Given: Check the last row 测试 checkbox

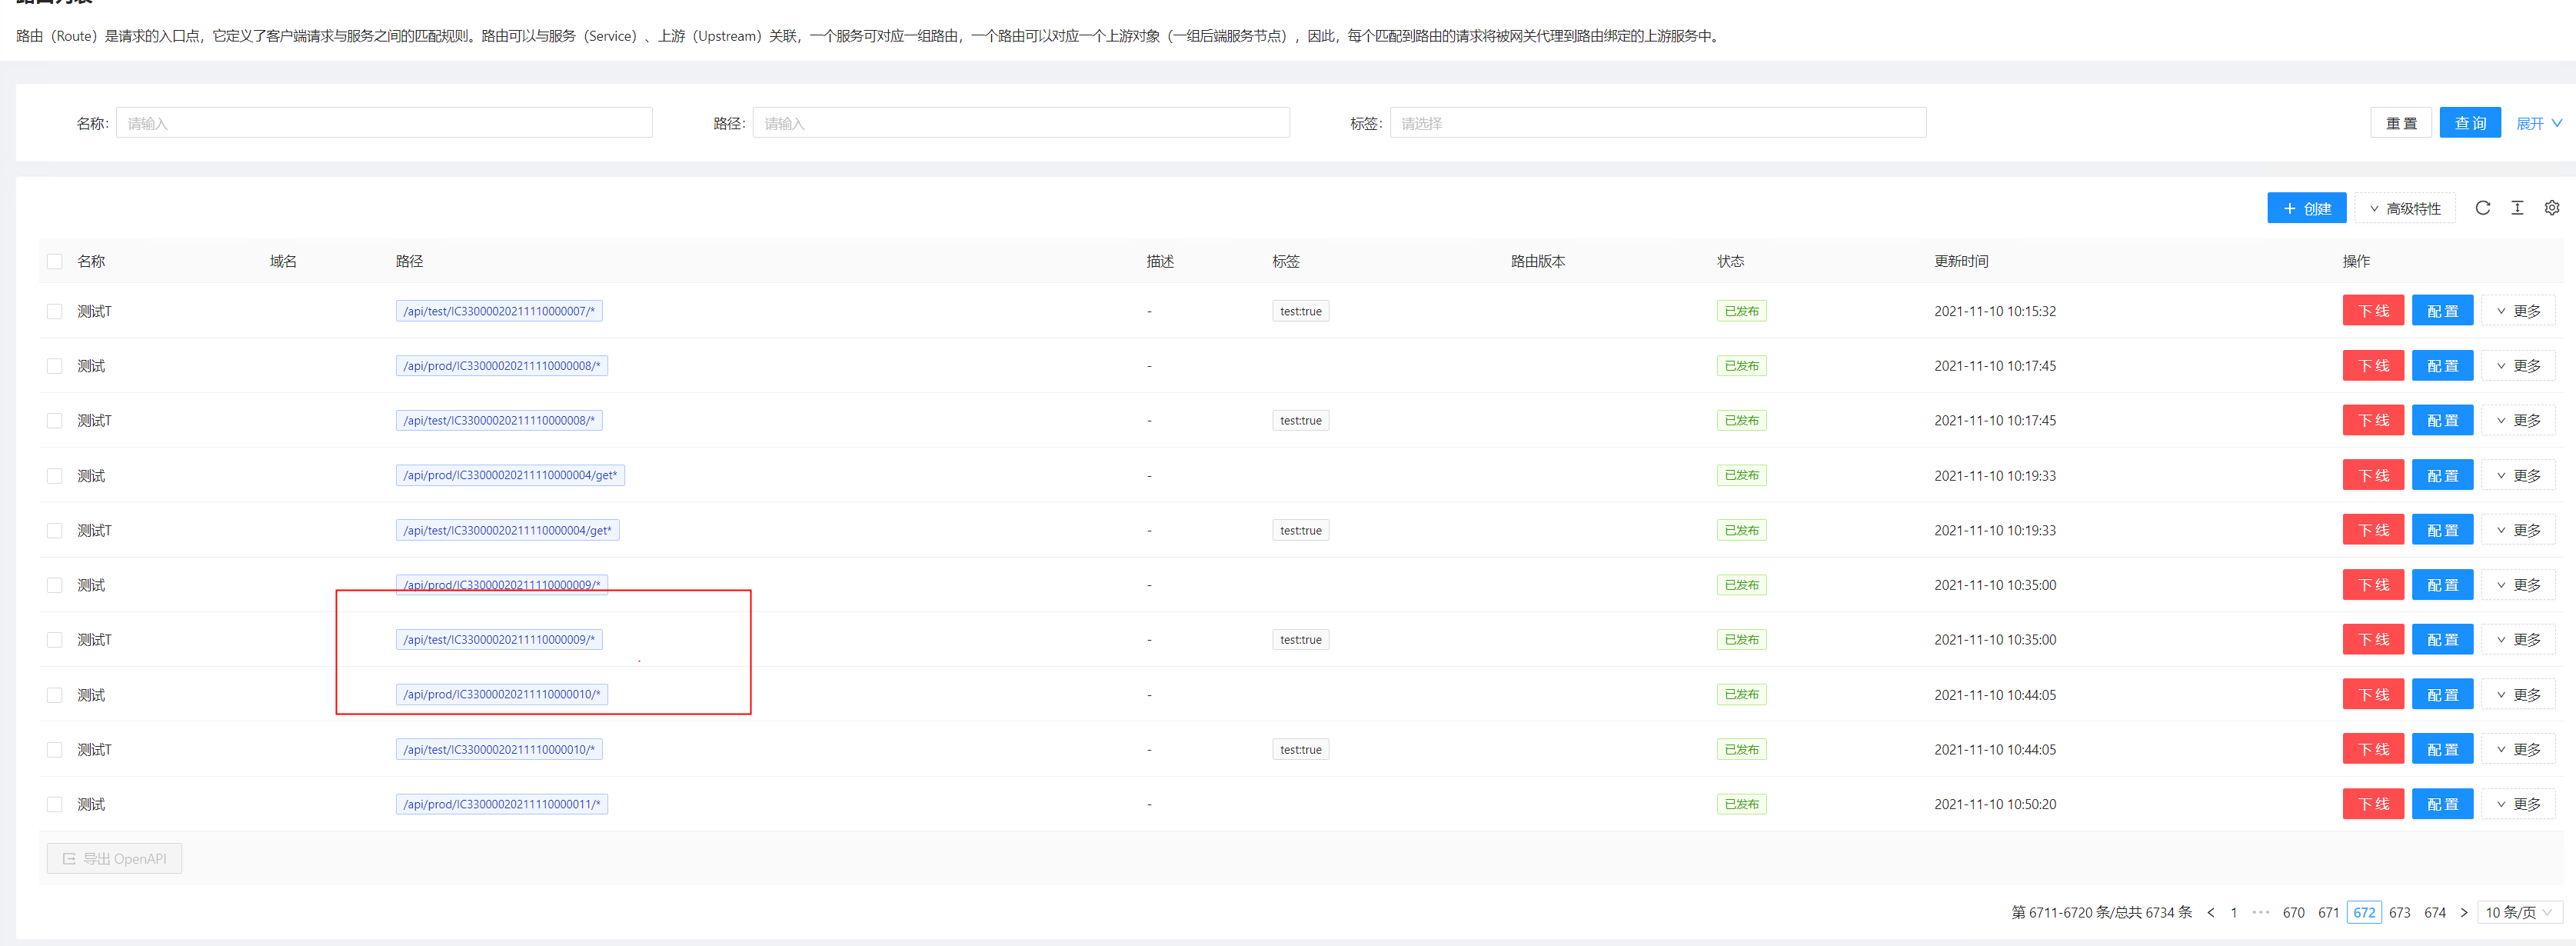Looking at the screenshot, I should pos(55,804).
